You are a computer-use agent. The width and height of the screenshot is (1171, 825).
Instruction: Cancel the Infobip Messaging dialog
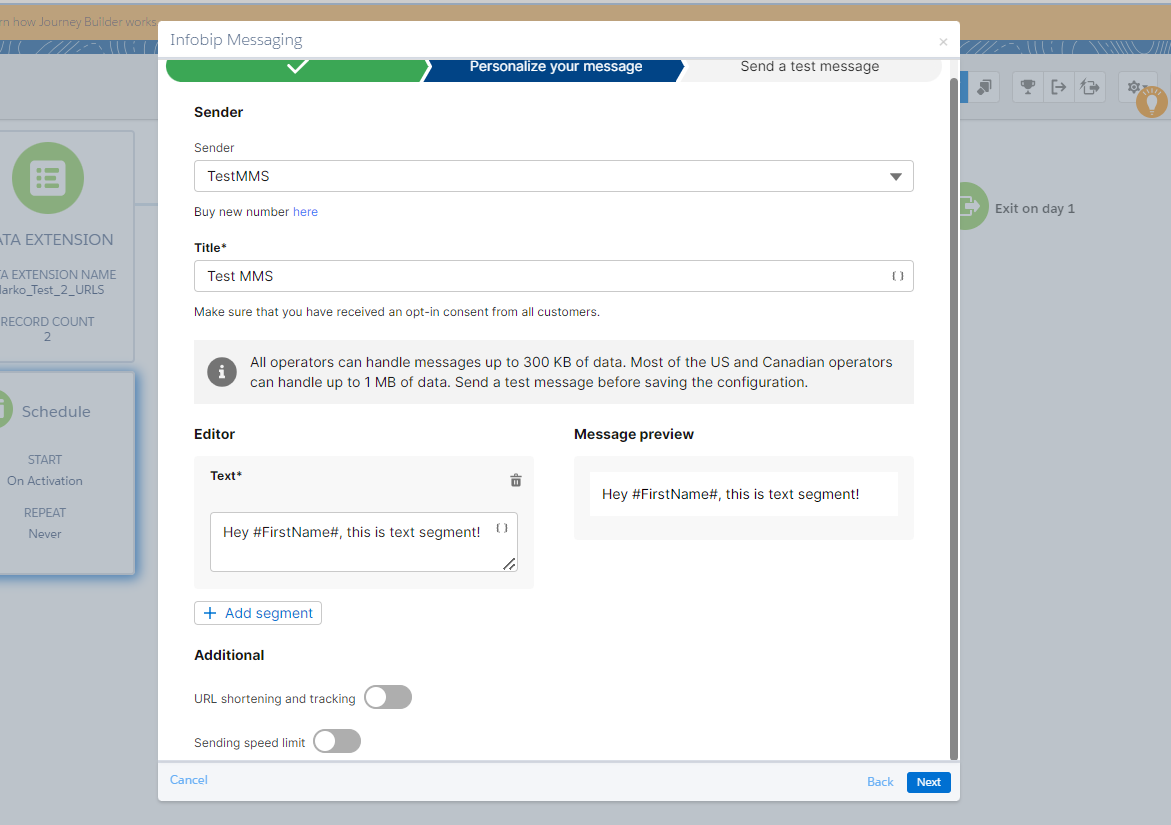coord(188,779)
